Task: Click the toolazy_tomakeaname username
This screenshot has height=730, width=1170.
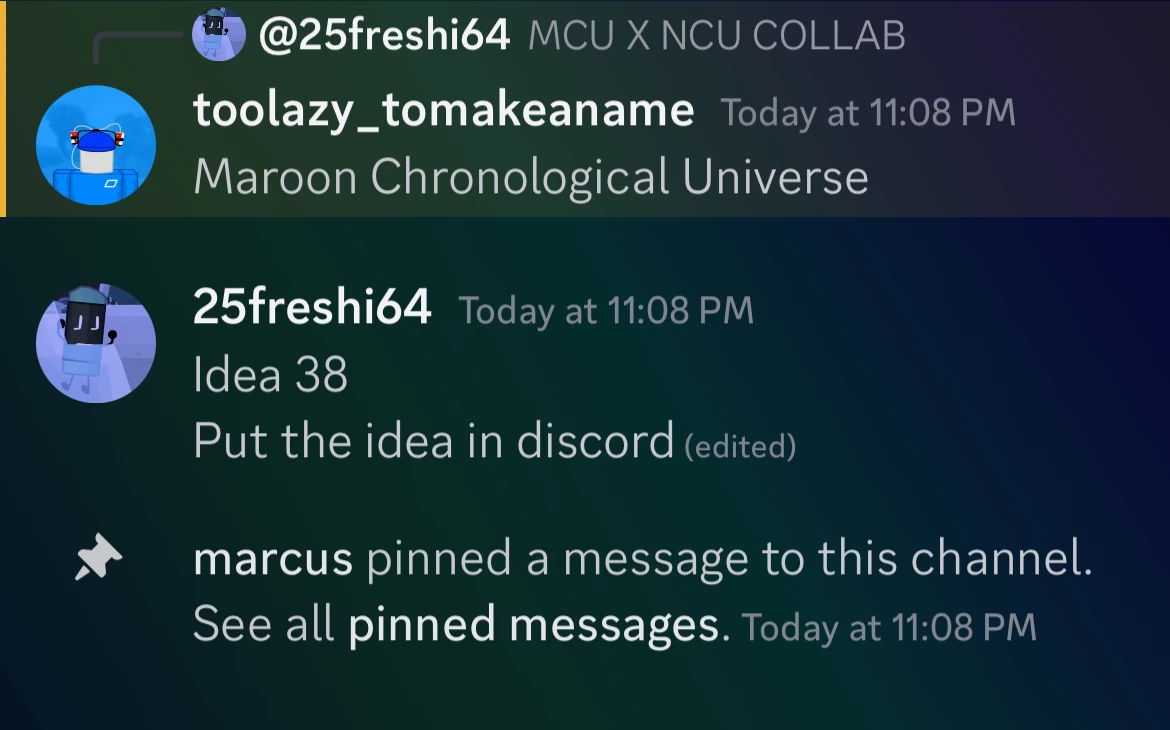Action: coord(443,110)
